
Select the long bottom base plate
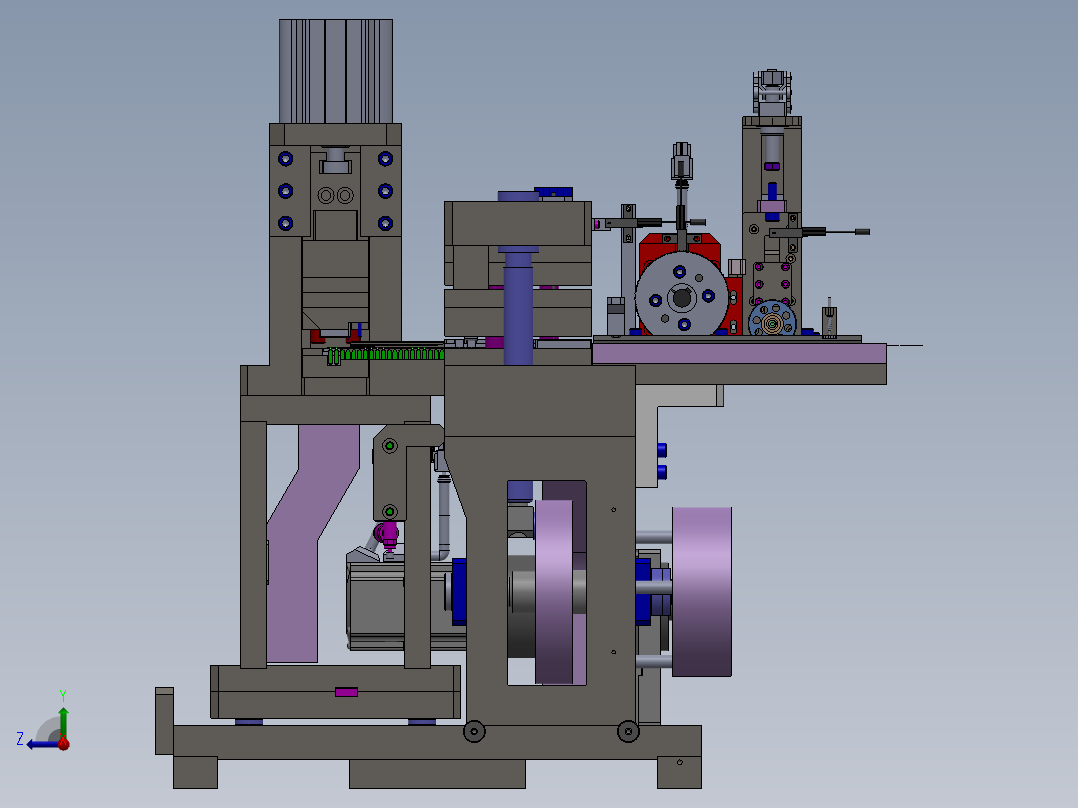tap(437, 742)
